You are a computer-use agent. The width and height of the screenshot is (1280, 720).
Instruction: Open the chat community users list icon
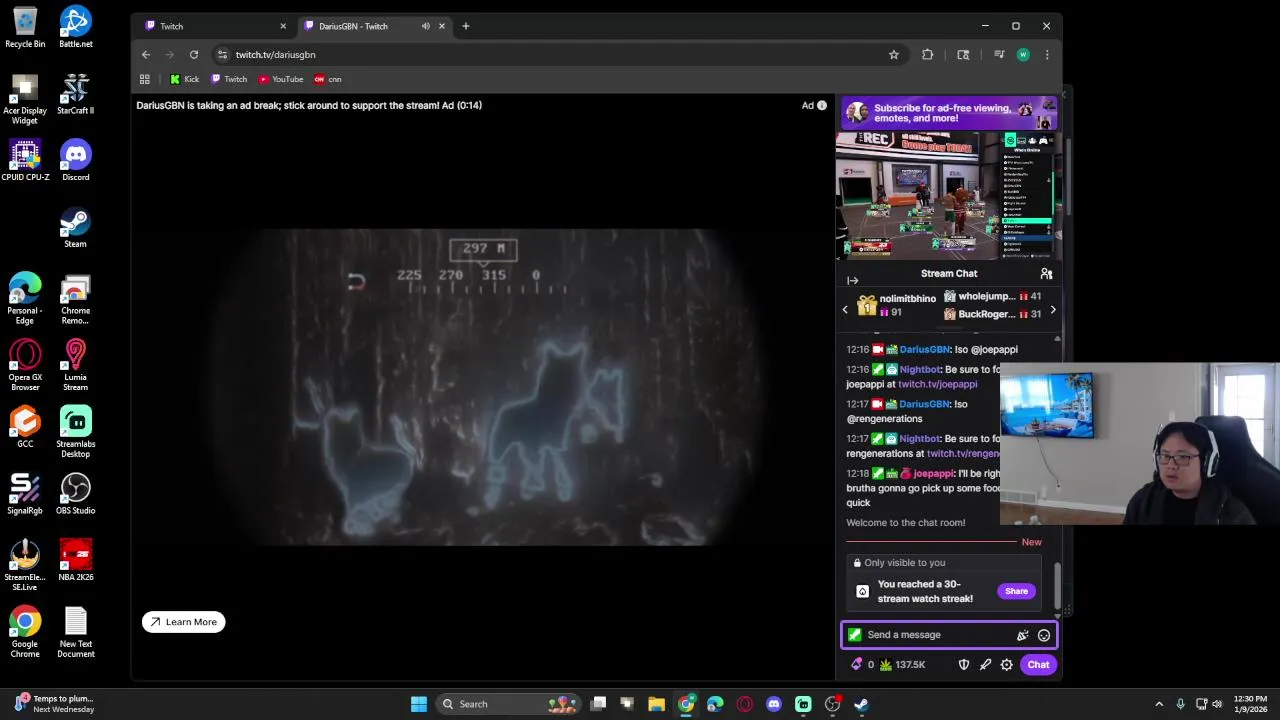1046,273
